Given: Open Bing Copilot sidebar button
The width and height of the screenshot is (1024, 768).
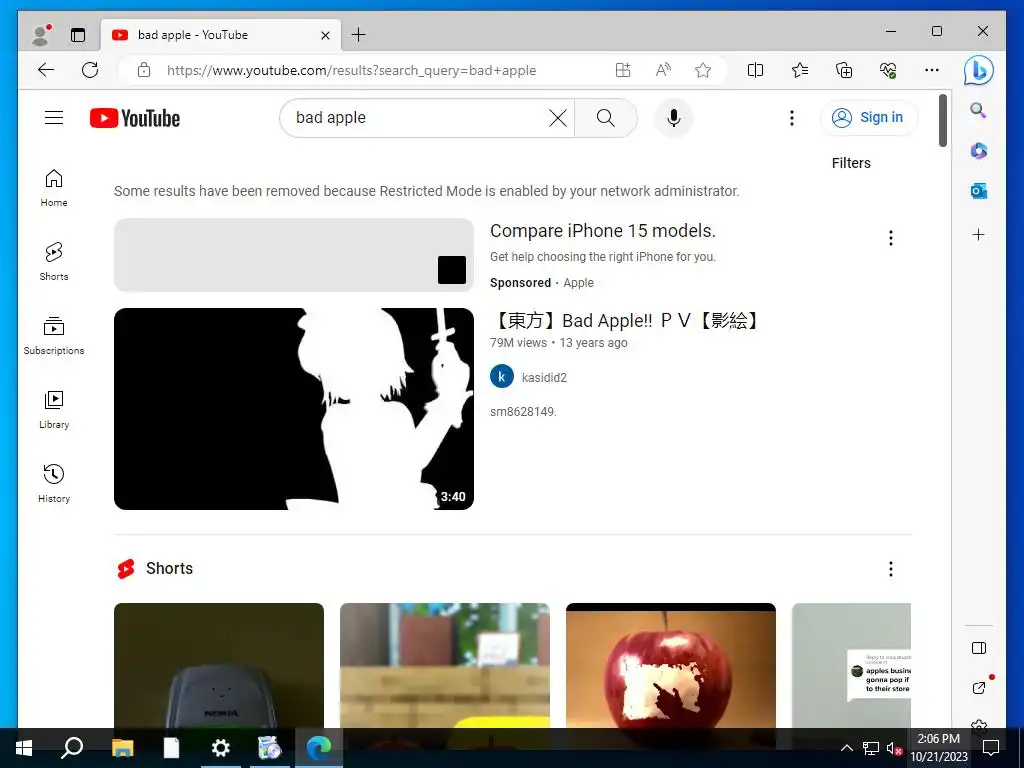Looking at the screenshot, I should tap(978, 71).
